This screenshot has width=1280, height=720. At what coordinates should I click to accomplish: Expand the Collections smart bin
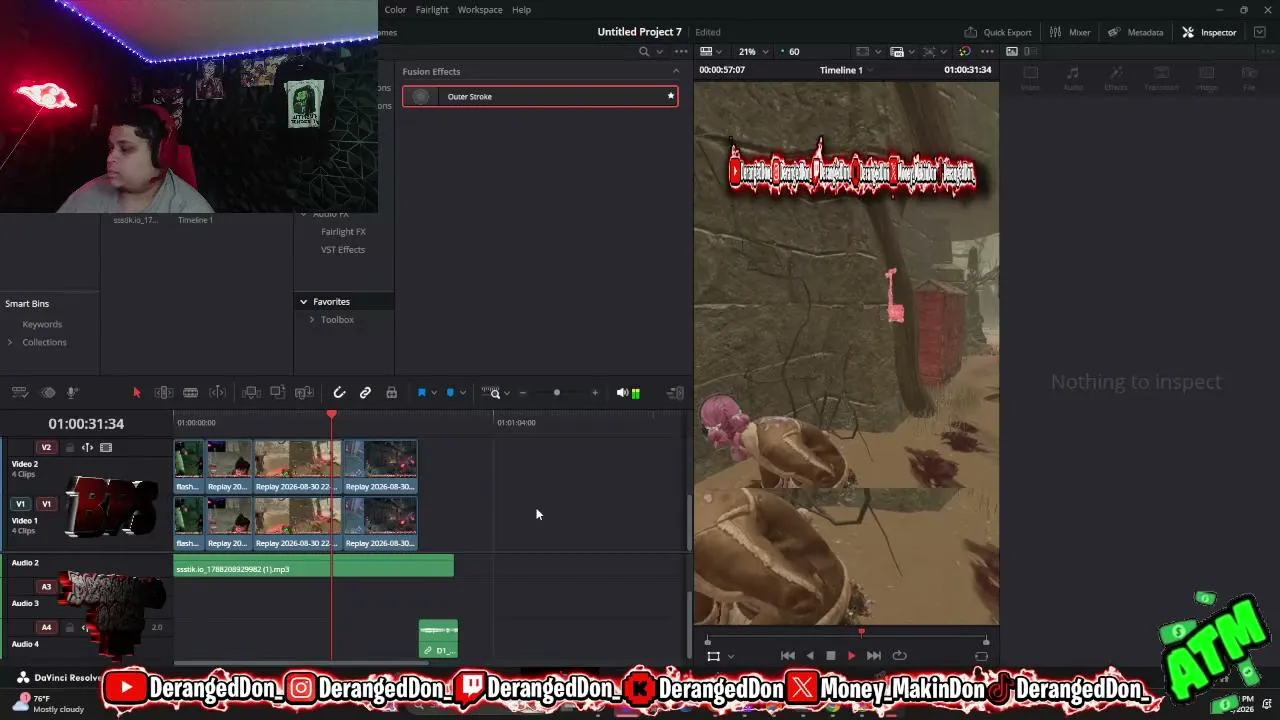[x=10, y=342]
